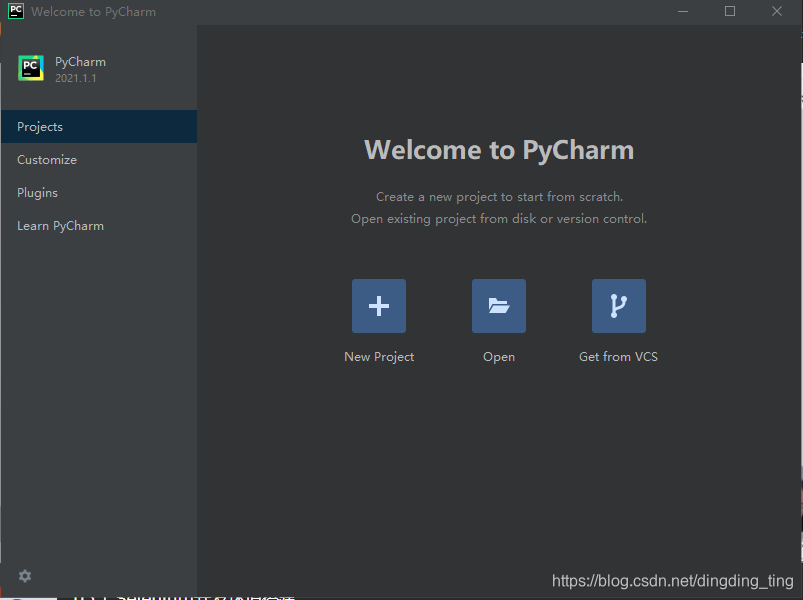Click the PyCharm name in the sidebar
803x600 pixels.
(x=80, y=62)
